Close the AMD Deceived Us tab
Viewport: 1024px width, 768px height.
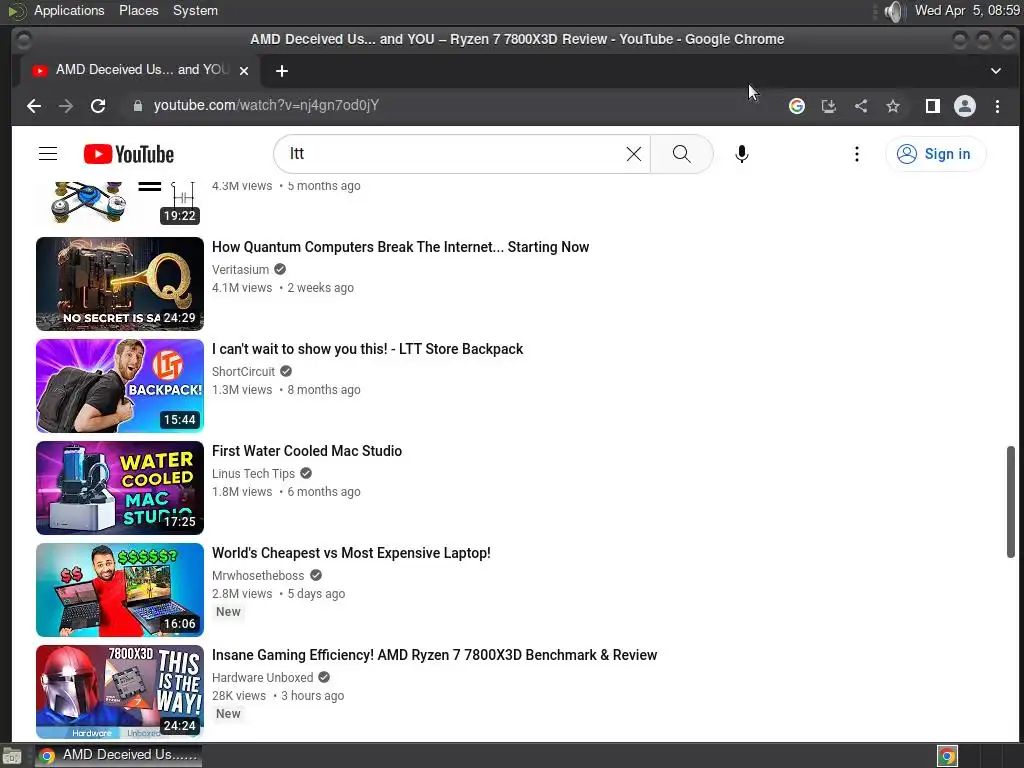tap(244, 71)
